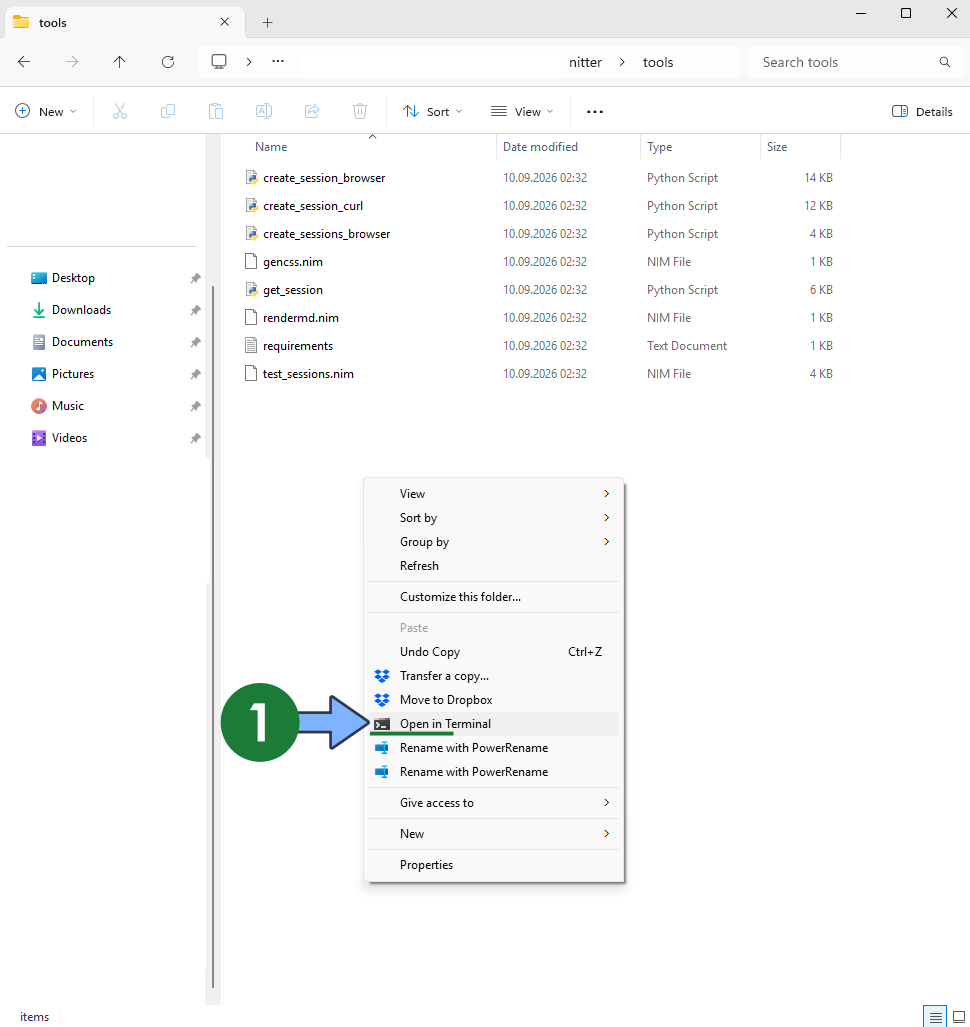
Task: Click the pin icon next to Downloads
Action: 195,310
